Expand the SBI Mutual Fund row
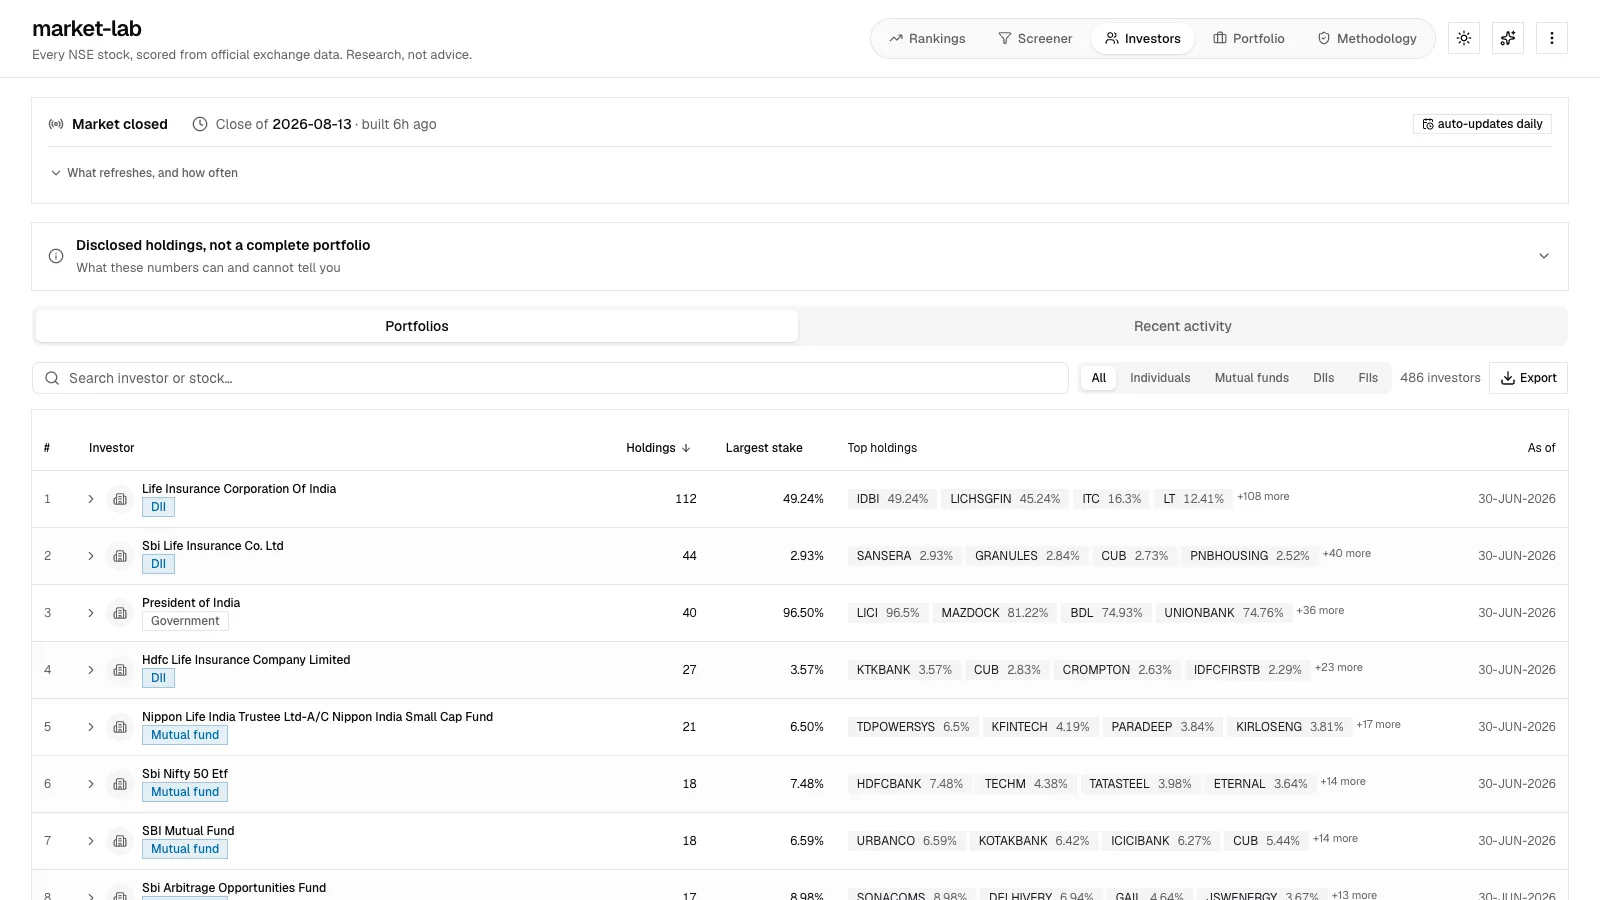This screenshot has width=1600, height=900. (90, 841)
